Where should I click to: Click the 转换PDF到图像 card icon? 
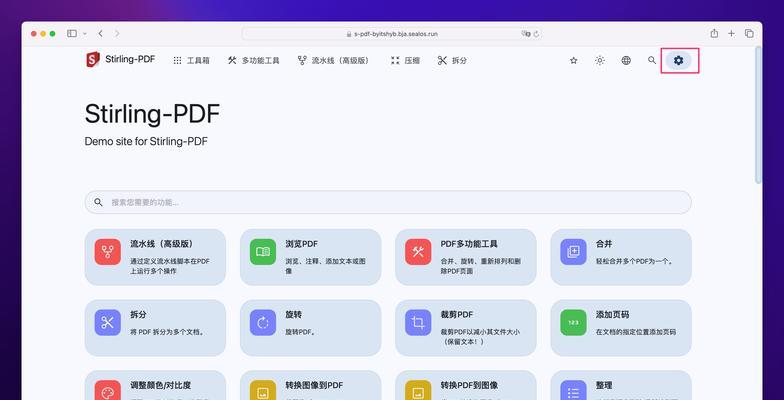click(x=418, y=390)
